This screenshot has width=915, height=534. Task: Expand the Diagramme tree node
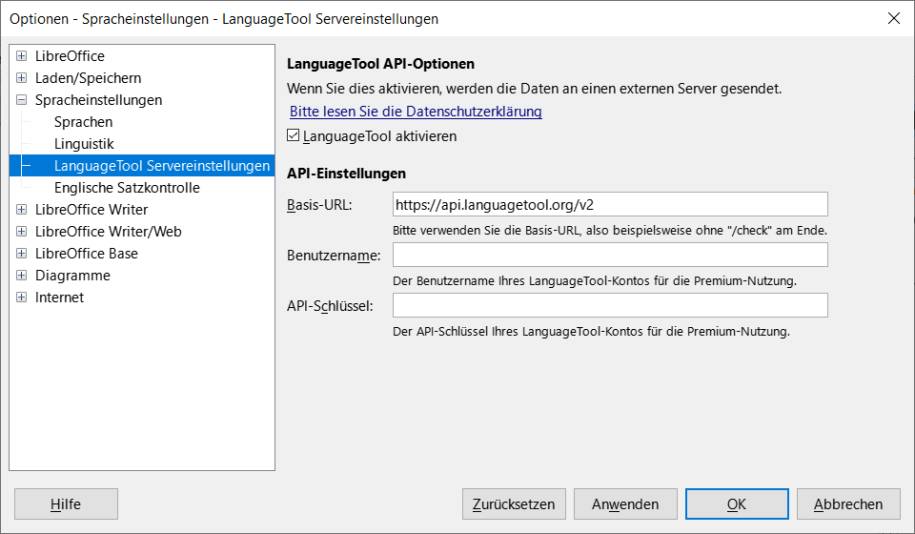coord(22,275)
